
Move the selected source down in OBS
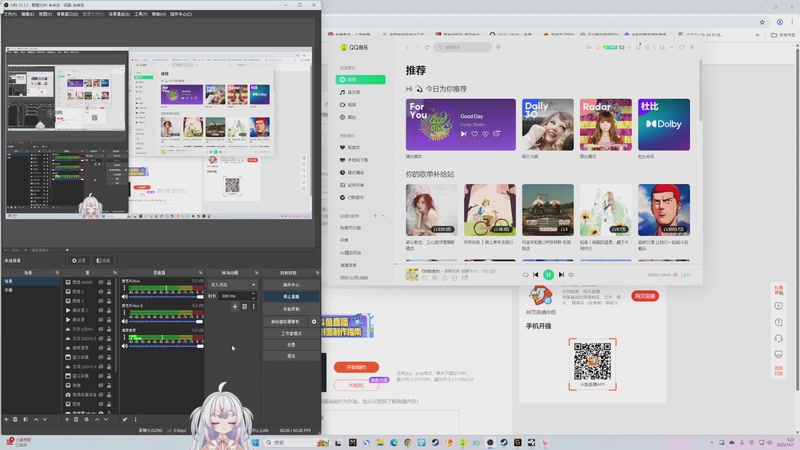(106, 419)
